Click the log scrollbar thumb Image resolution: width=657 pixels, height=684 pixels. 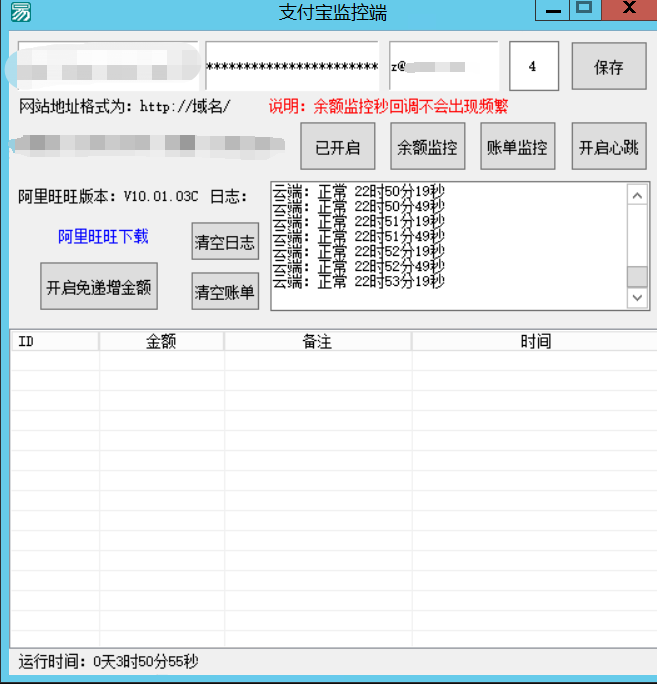[x=637, y=276]
